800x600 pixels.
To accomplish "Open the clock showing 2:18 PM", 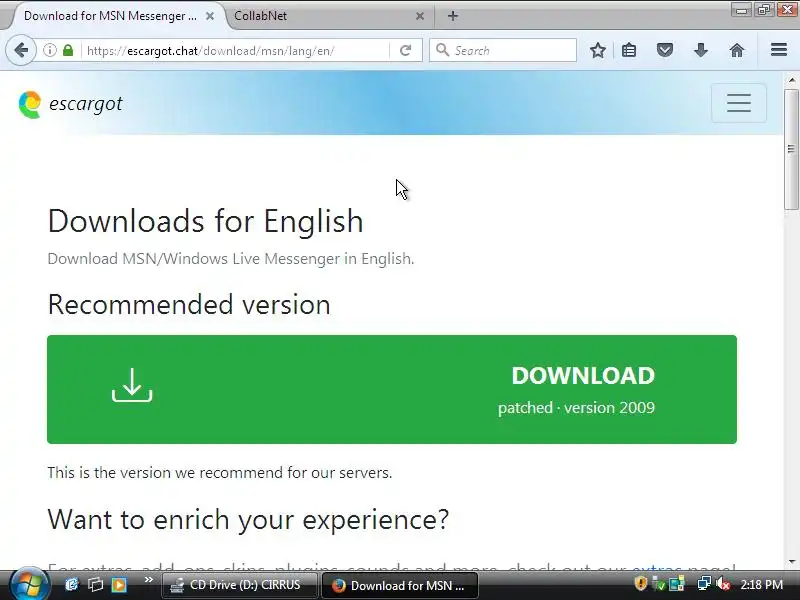I will click(x=761, y=585).
